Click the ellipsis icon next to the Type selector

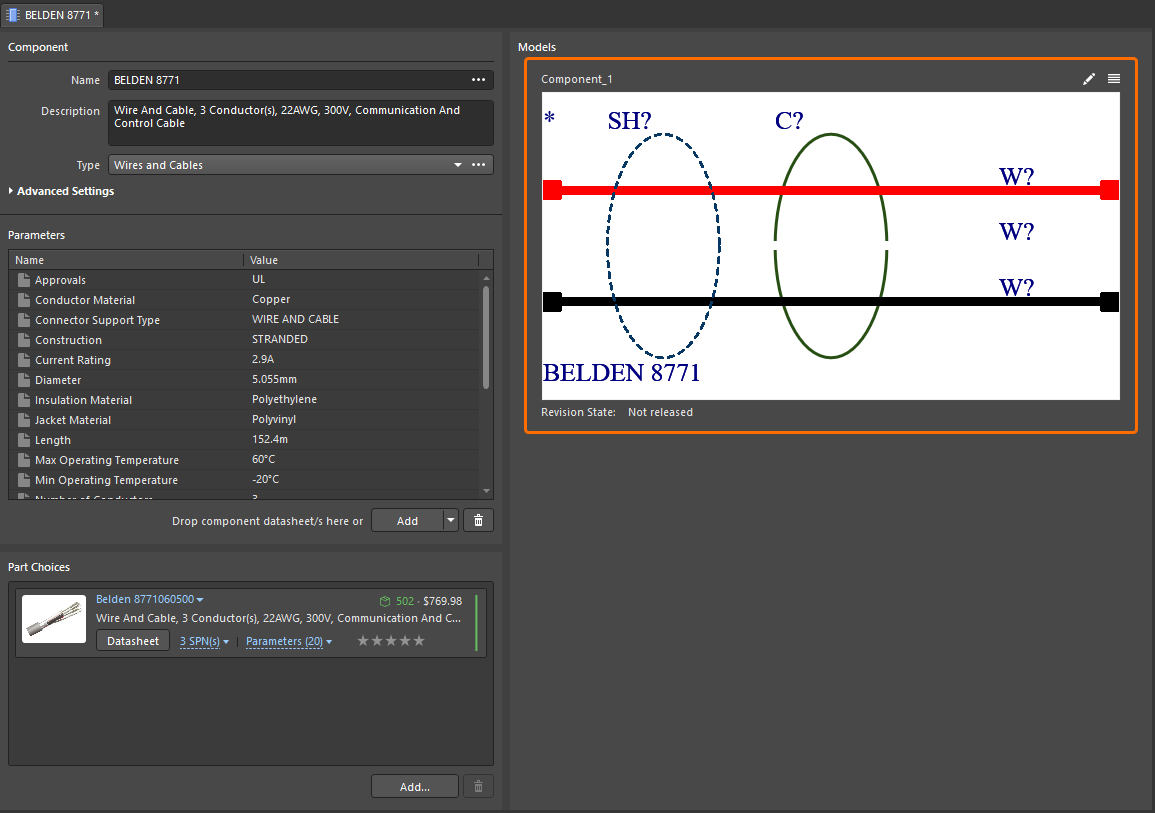click(479, 164)
